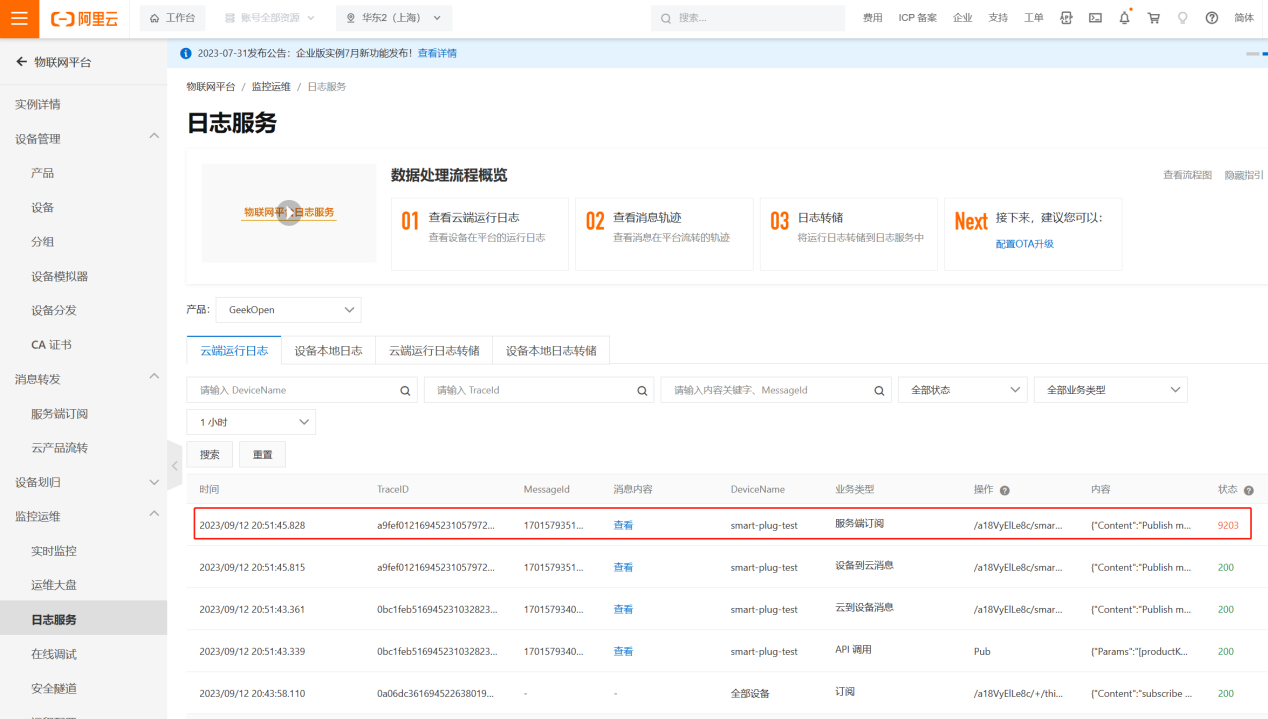Image resolution: width=1268 pixels, height=719 pixels.
Task: Click the help question mark icon
Action: coord(1211,18)
